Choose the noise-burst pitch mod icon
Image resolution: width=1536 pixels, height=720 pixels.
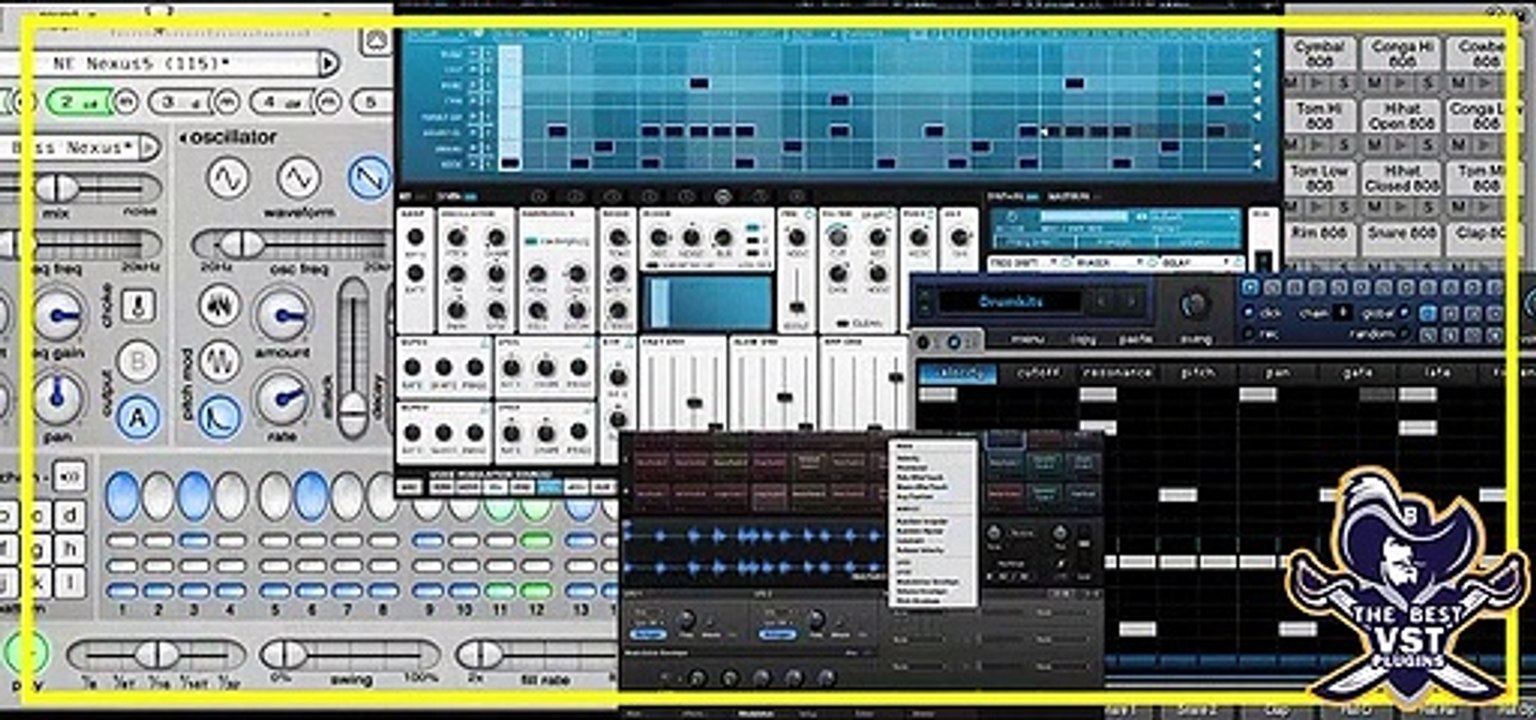[x=220, y=306]
